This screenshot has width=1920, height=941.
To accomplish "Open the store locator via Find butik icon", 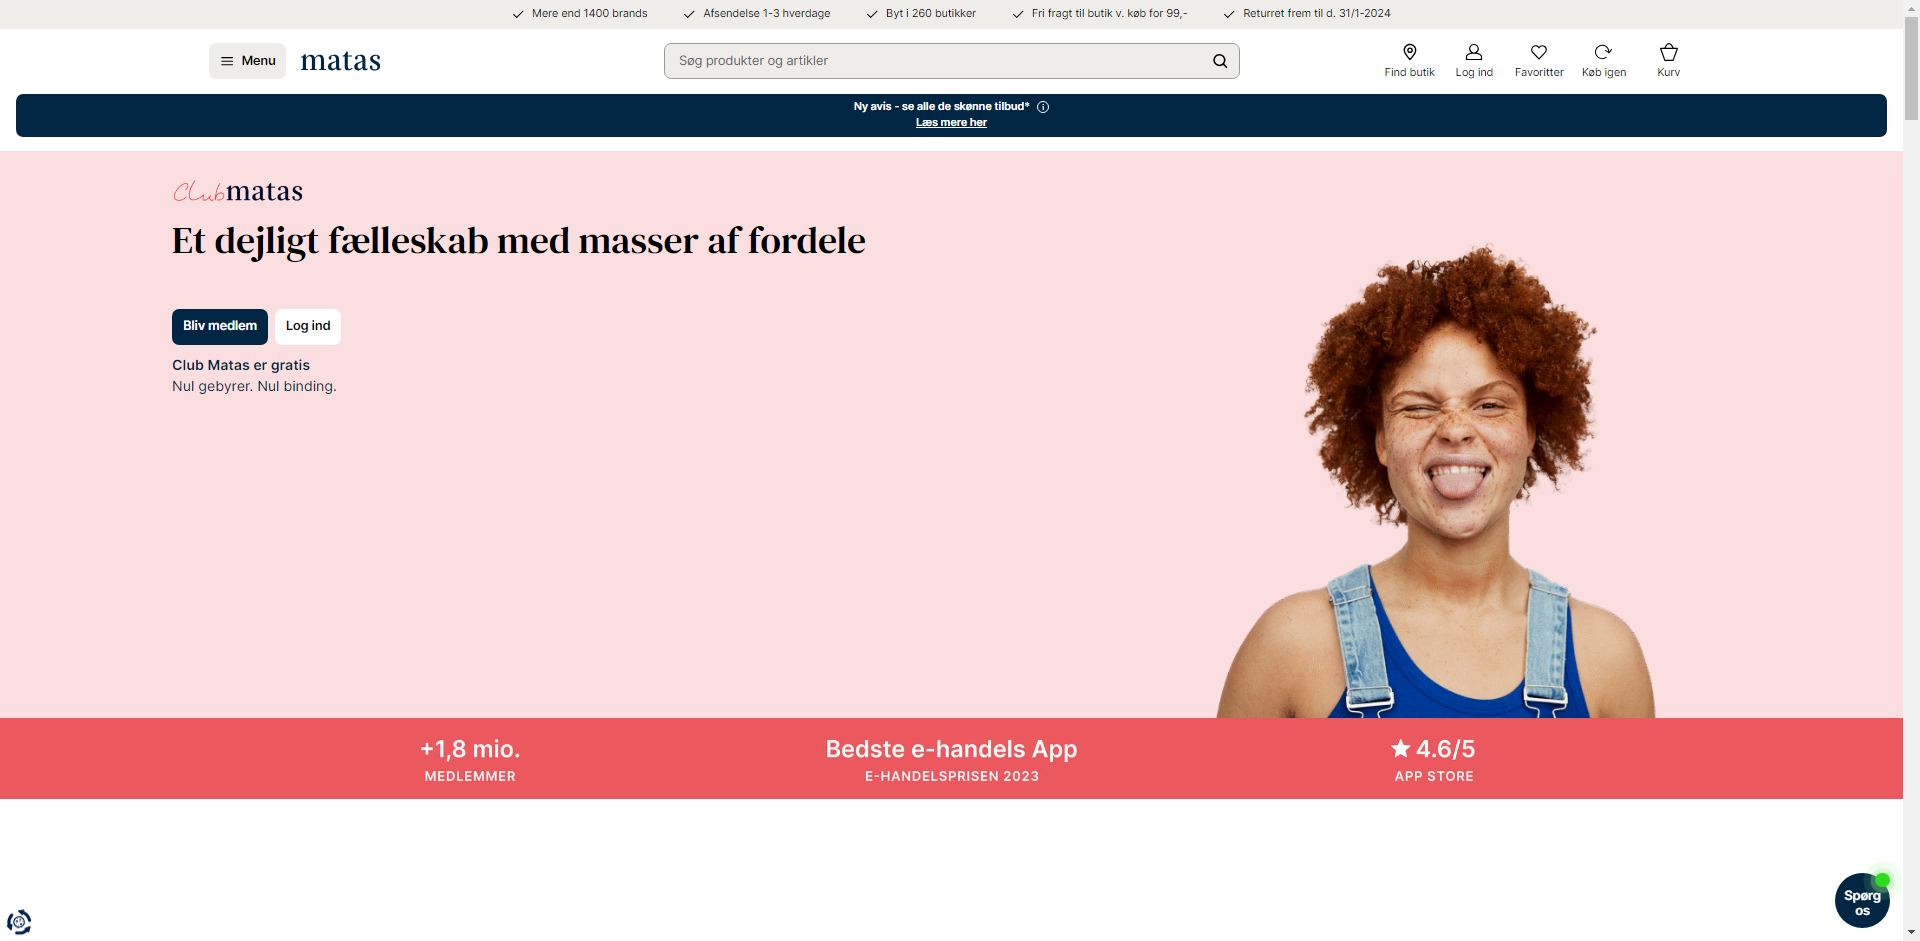I will [x=1409, y=60].
